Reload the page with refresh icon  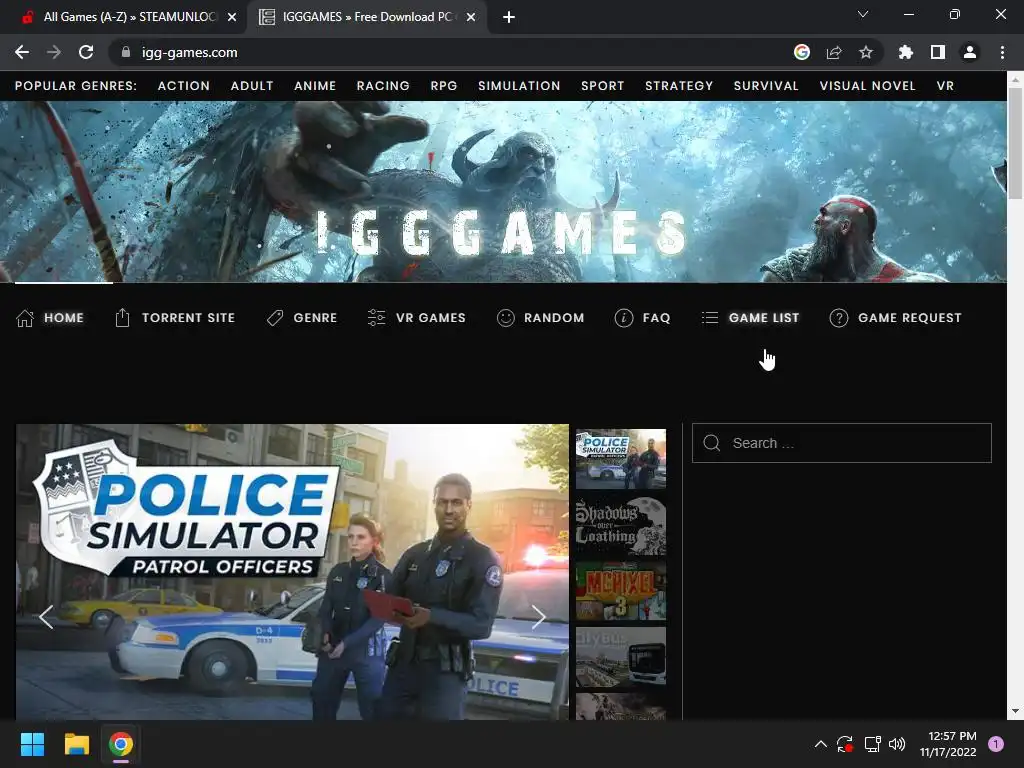click(x=86, y=52)
